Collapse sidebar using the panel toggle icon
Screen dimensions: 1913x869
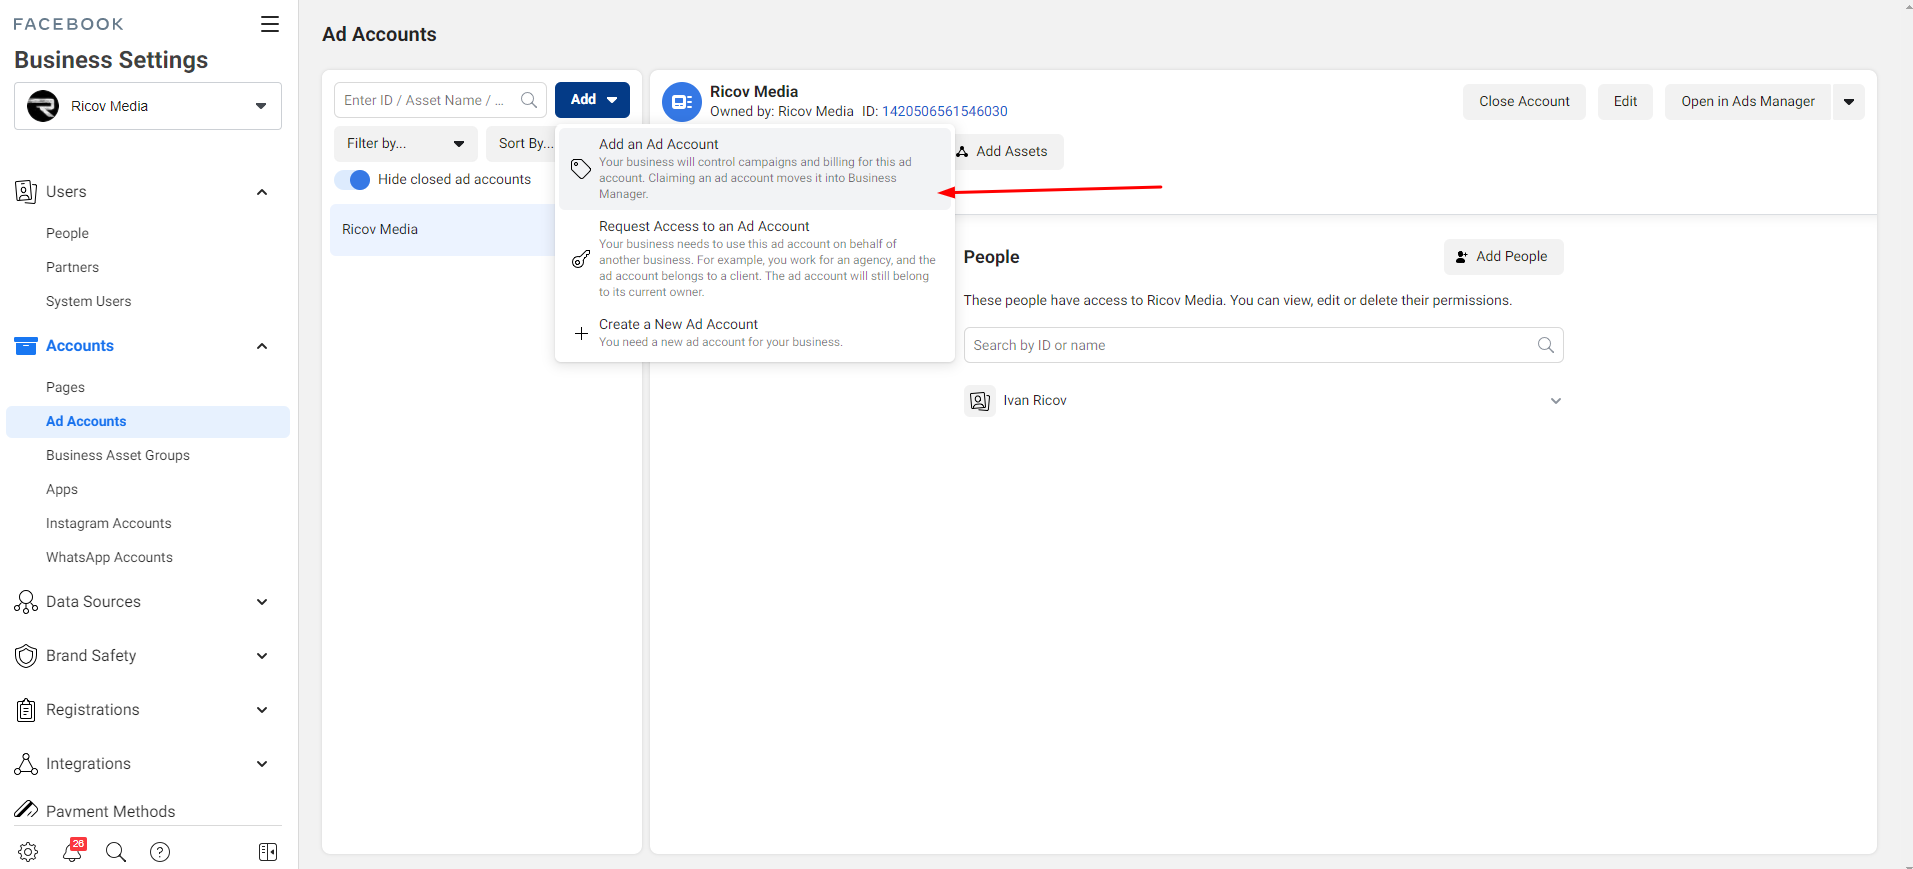268,852
